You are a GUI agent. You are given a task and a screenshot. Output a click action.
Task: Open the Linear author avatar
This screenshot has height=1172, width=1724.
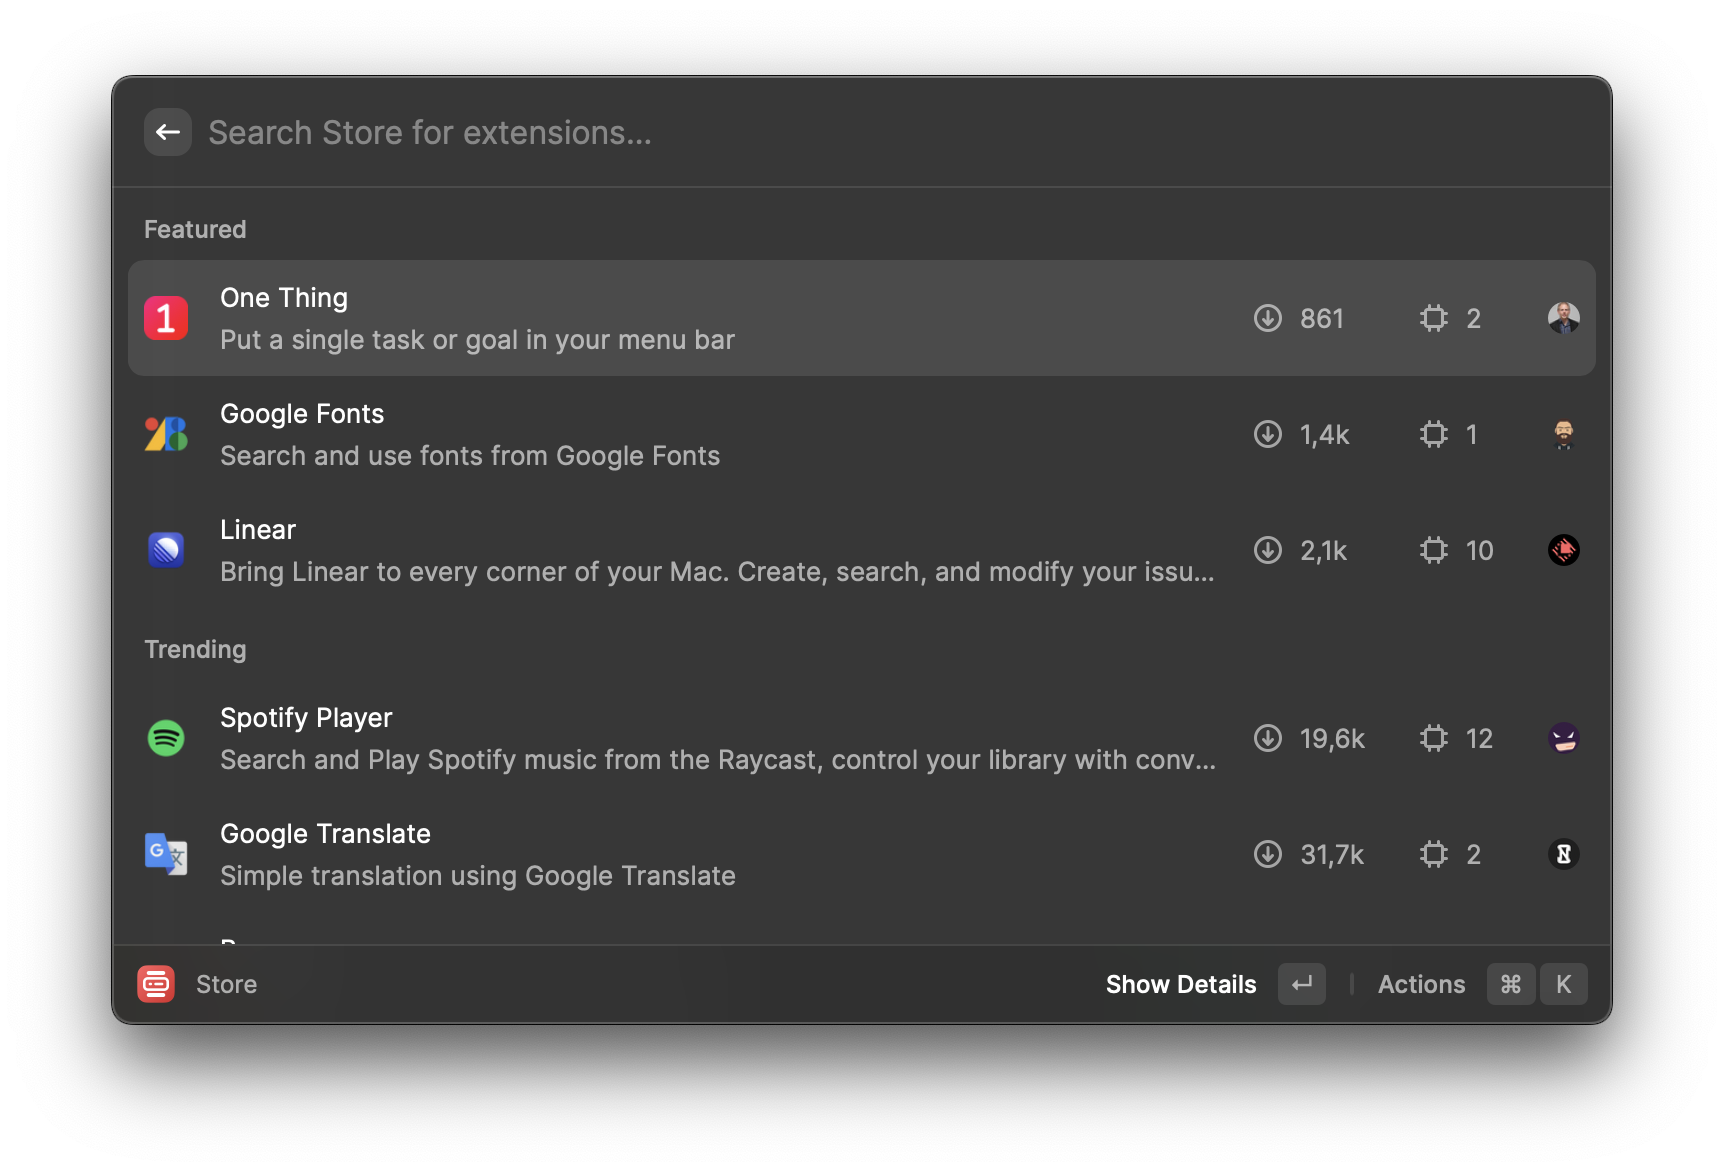click(1564, 550)
